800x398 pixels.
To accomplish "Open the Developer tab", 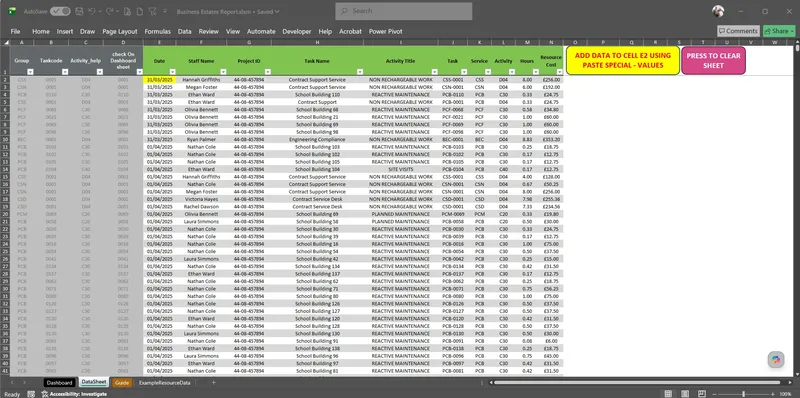I will point(296,31).
